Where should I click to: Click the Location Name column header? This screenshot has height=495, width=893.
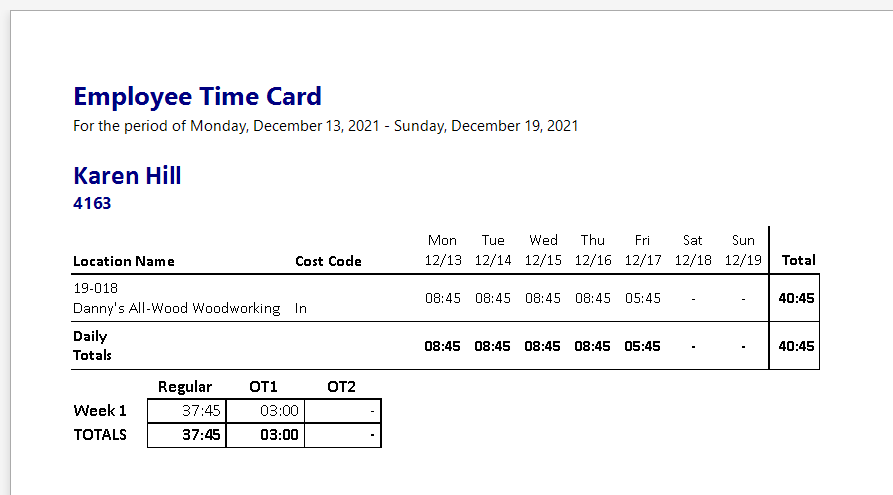tap(124, 261)
